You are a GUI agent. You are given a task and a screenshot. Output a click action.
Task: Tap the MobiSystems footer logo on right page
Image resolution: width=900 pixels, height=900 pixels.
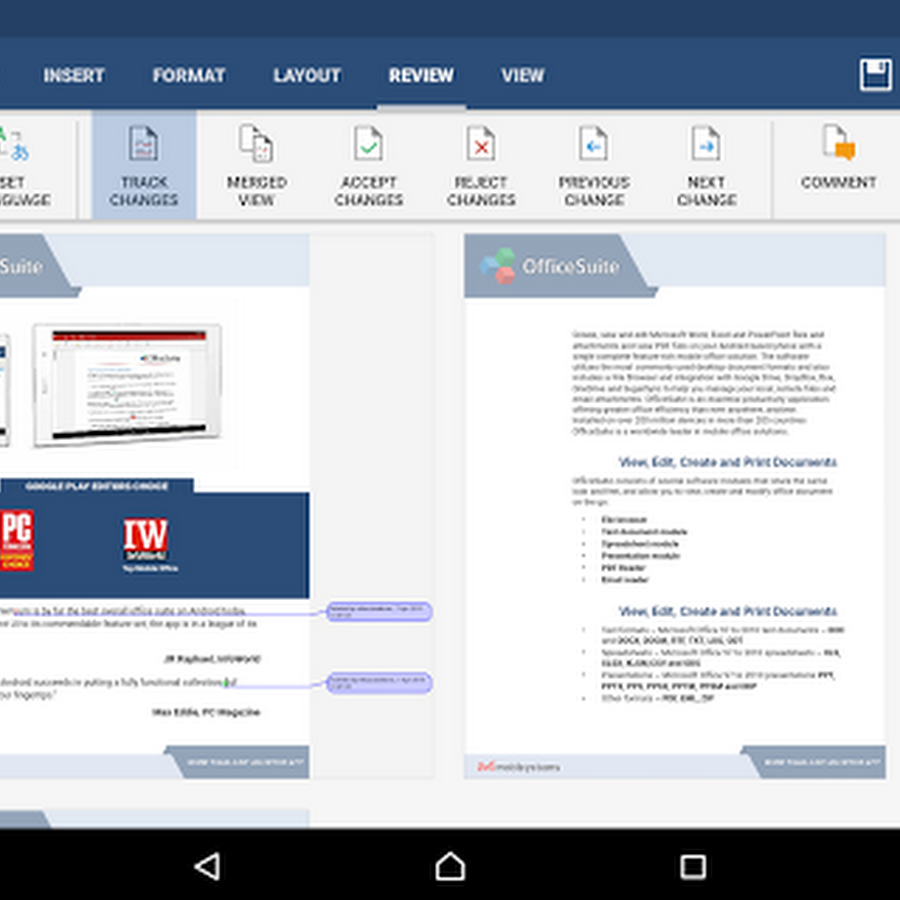click(x=518, y=767)
